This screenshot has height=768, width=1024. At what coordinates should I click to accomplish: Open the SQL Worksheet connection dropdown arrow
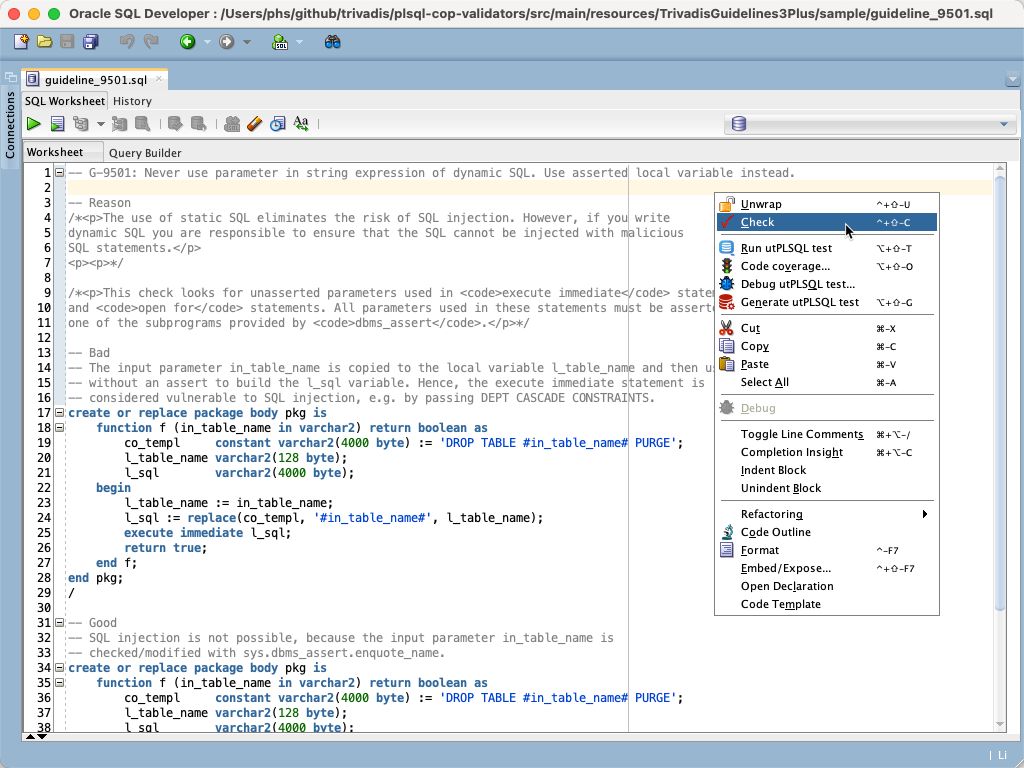(x=300, y=42)
